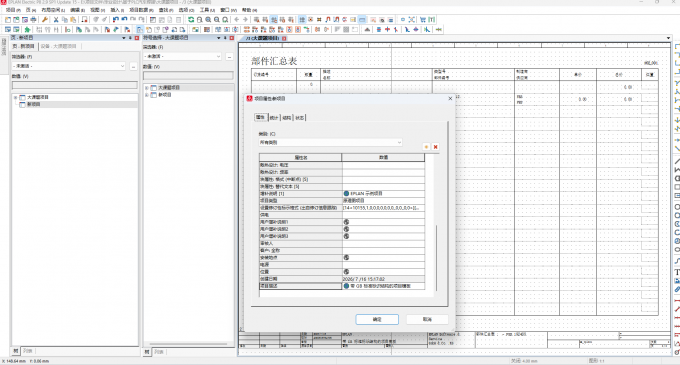Click the Print icon in the toolbar
Viewport: 680px width, 365px height.
coord(33,20)
